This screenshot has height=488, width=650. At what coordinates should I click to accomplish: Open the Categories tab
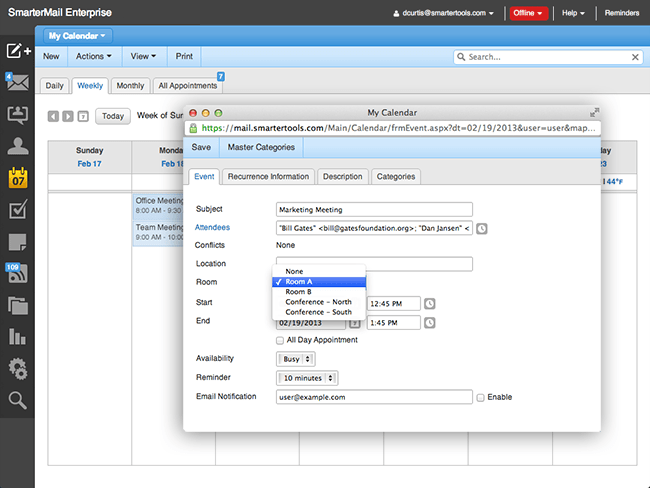point(396,177)
